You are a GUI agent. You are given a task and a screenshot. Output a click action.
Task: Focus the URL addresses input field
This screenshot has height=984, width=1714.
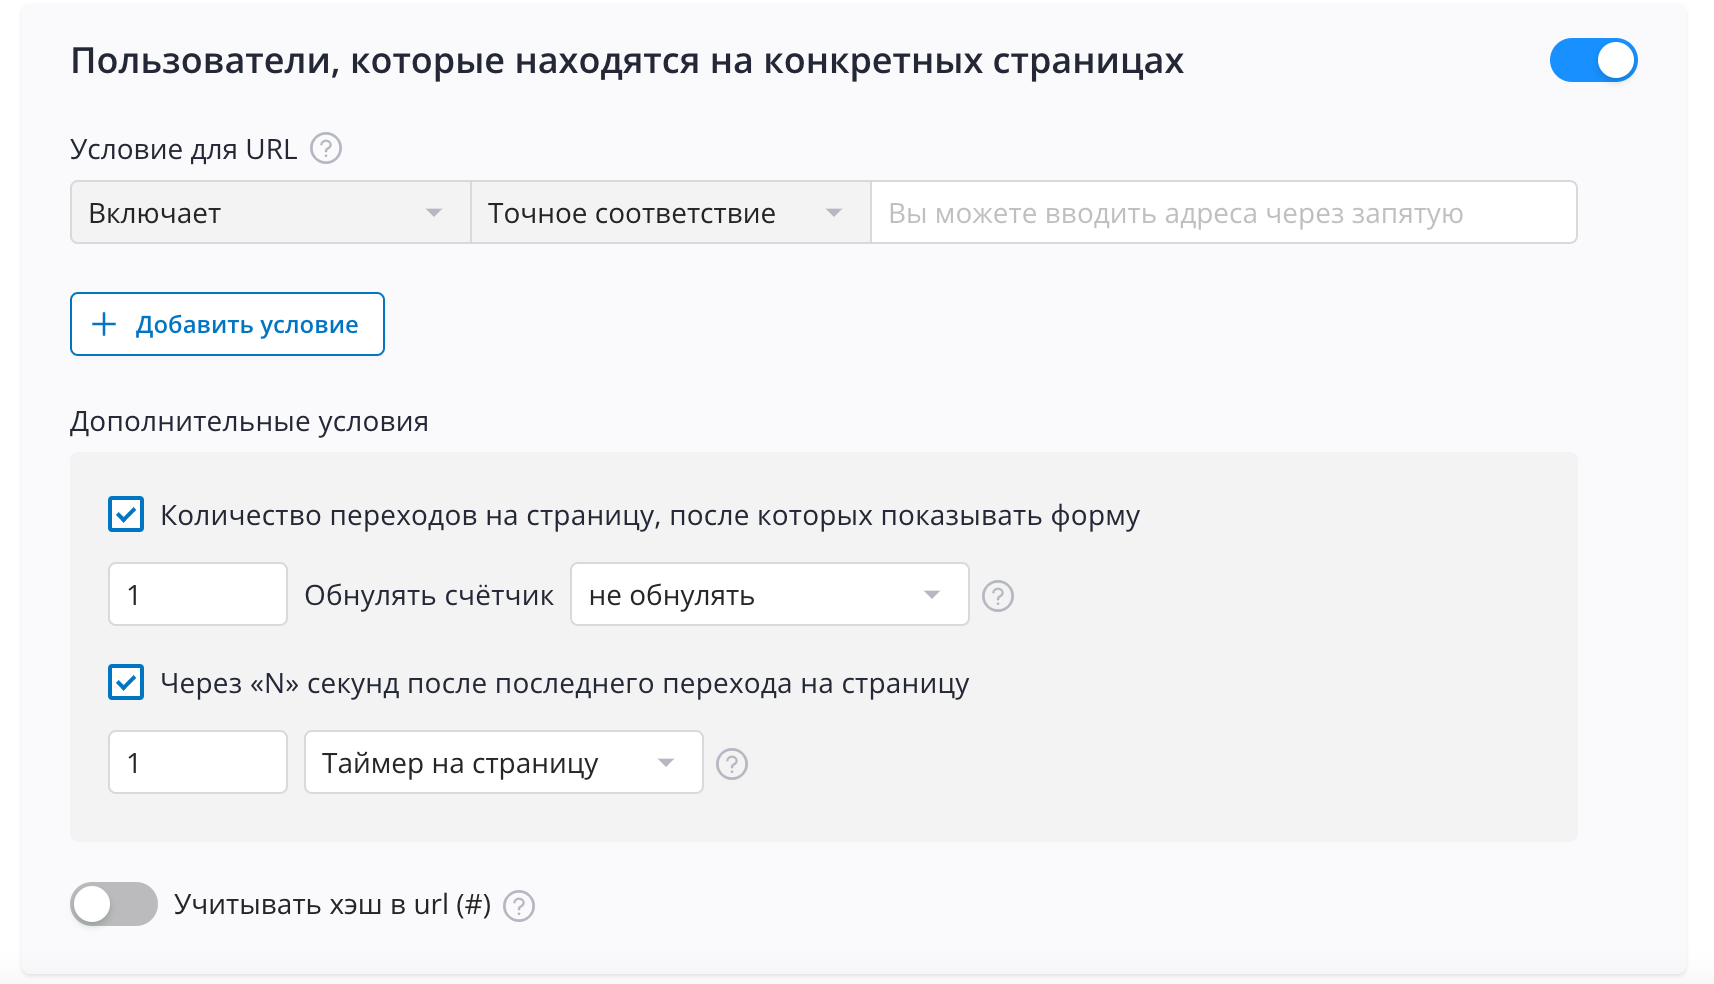pyautogui.click(x=1223, y=213)
